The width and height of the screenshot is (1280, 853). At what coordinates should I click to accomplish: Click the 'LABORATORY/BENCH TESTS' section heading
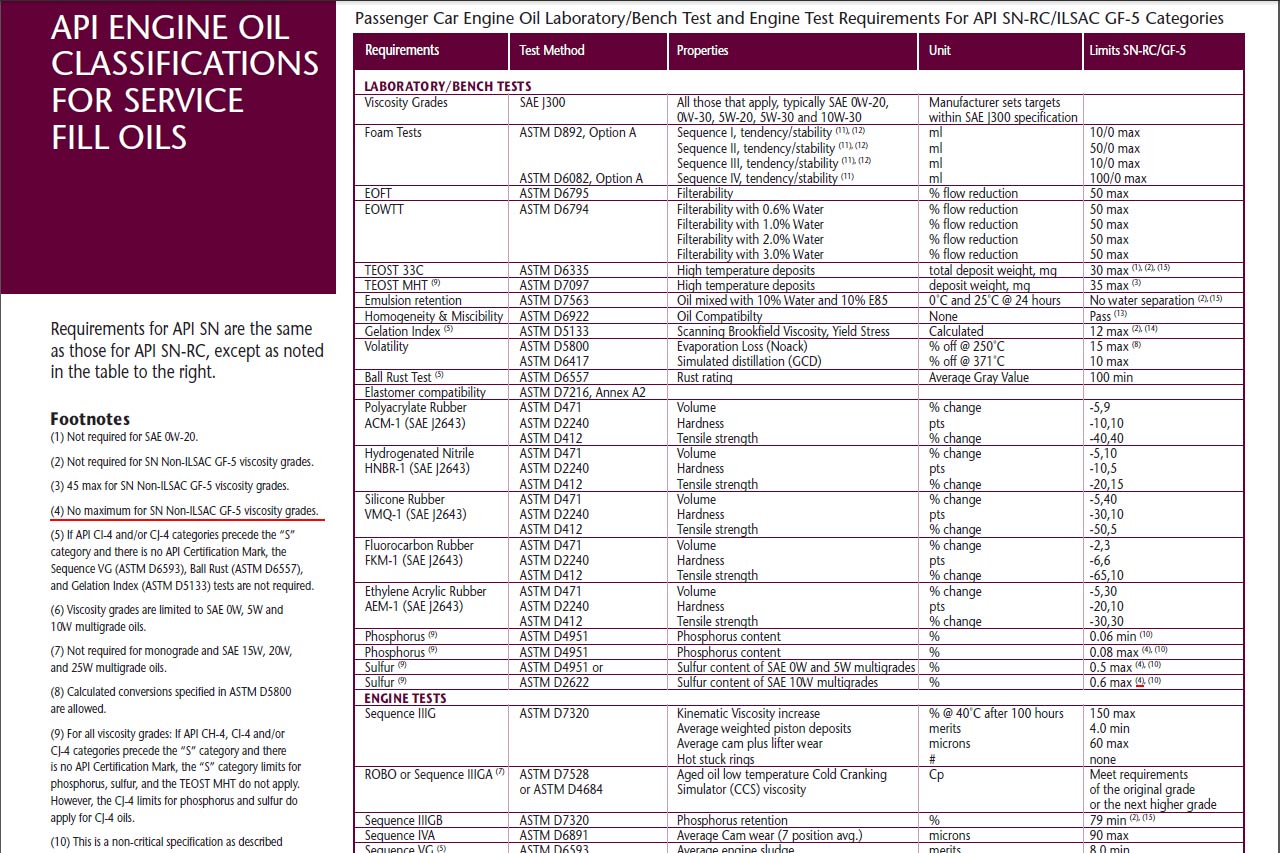click(448, 86)
